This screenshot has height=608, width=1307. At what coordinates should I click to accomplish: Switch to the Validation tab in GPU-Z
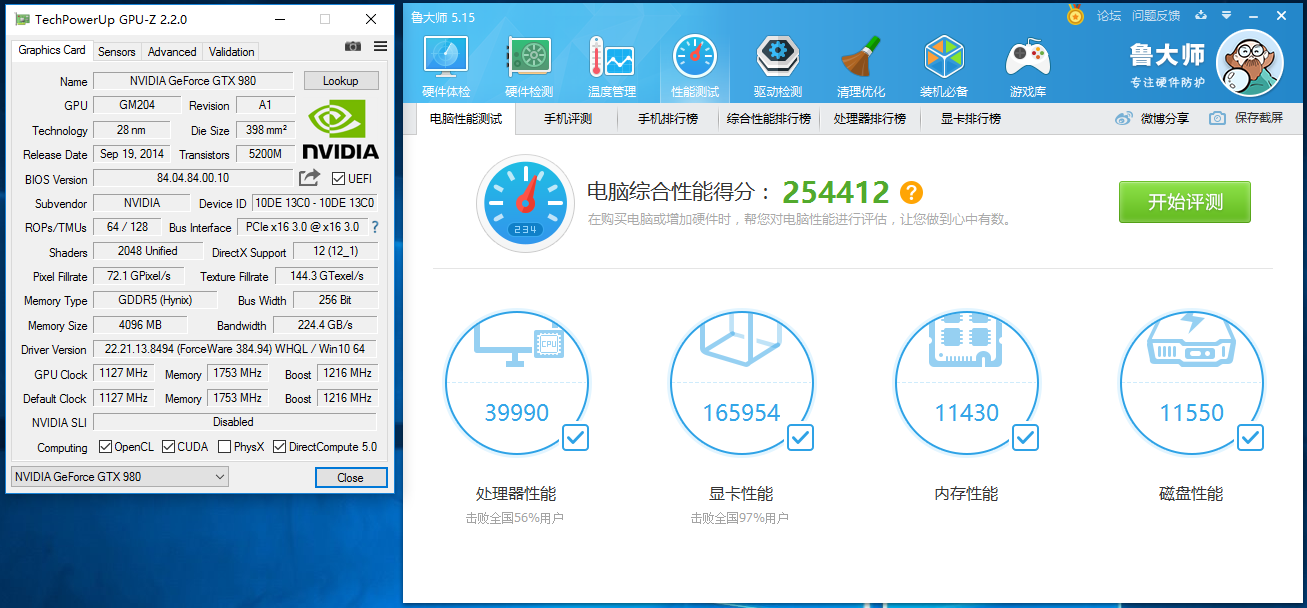pos(232,52)
